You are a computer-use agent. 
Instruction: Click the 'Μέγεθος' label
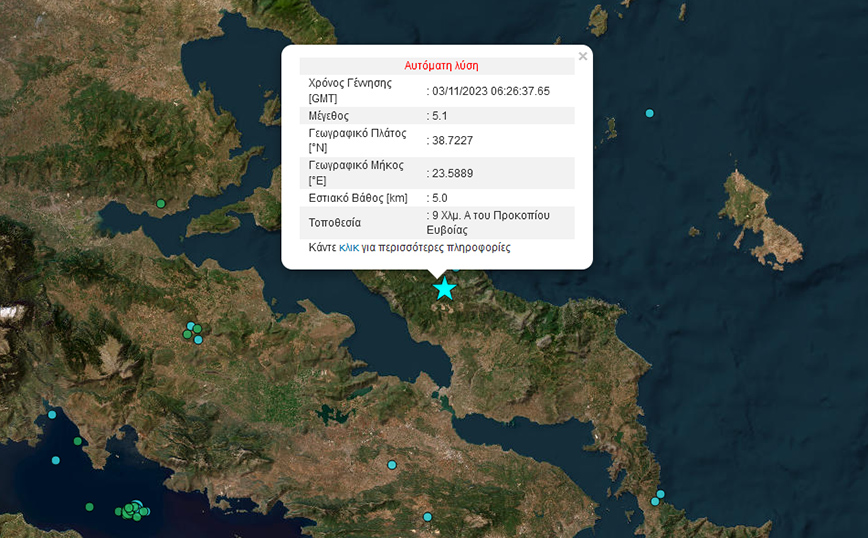point(328,116)
